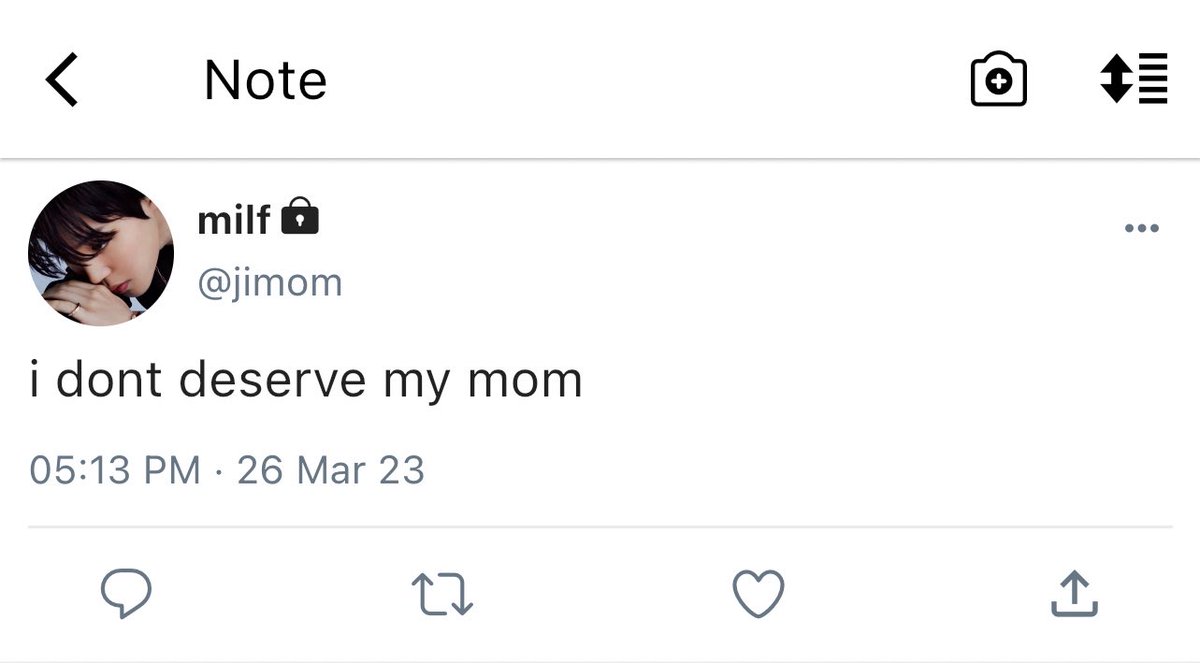Click the word "mom" ending the tweet
The width and height of the screenshot is (1200, 663).
click(534, 381)
